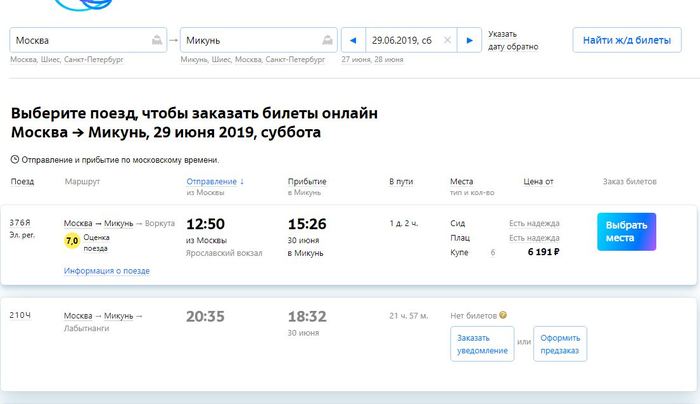Screen dimensions: 700x404
Task: Sort by В пути travel time header
Action: click(x=401, y=181)
